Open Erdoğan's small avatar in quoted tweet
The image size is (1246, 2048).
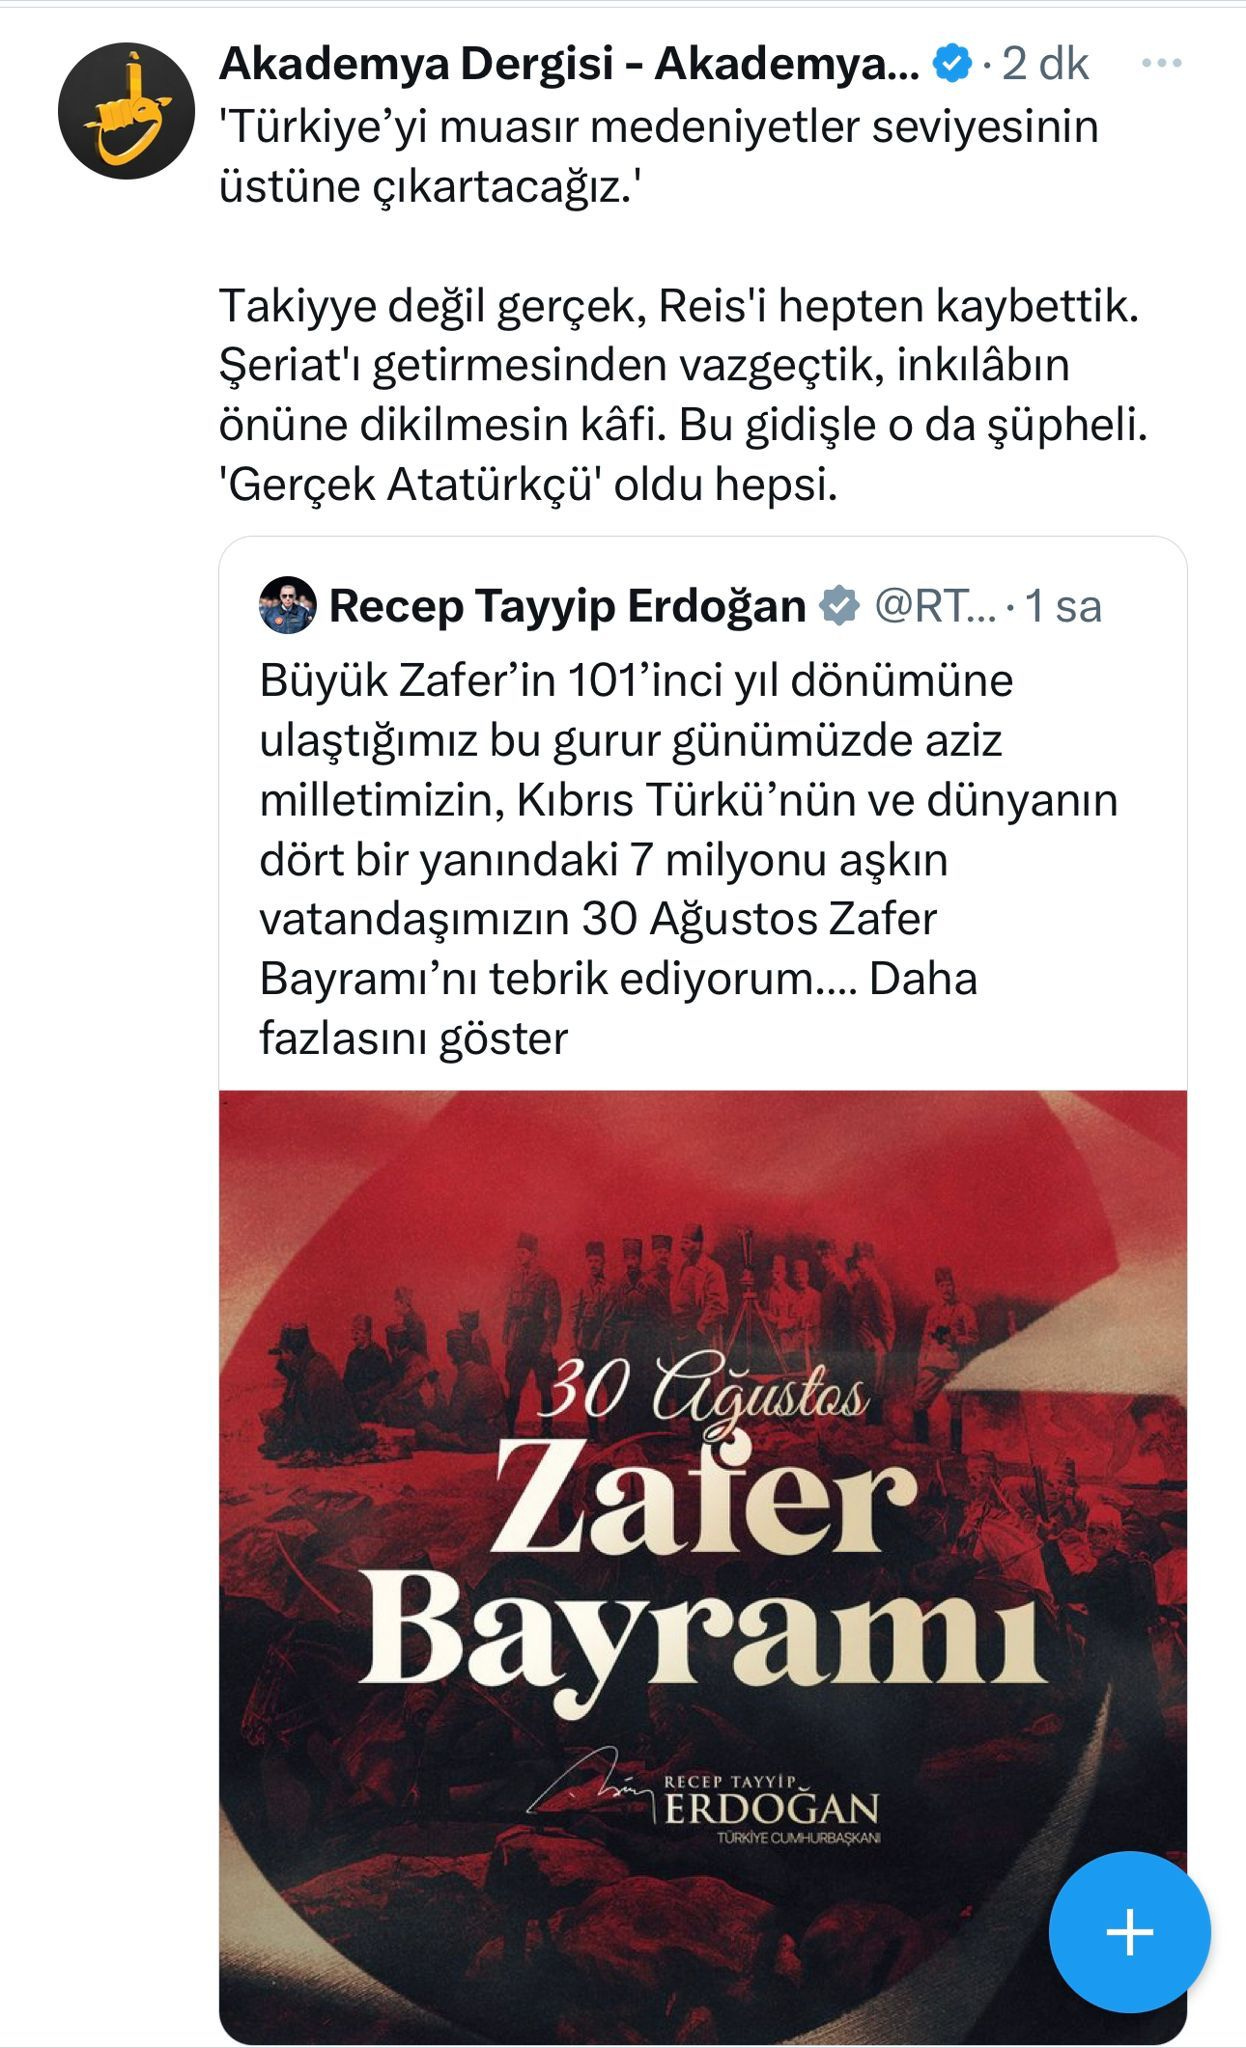point(288,605)
